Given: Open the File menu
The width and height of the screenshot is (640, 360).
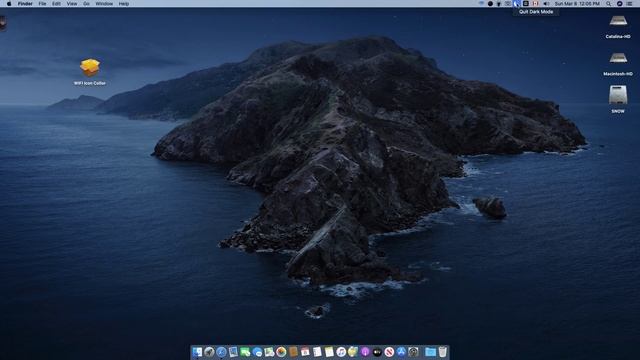Looking at the screenshot, I should 42,4.
